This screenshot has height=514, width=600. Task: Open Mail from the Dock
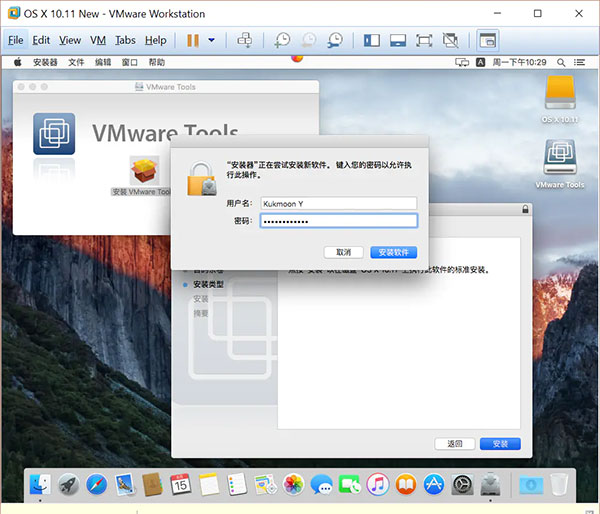click(124, 484)
